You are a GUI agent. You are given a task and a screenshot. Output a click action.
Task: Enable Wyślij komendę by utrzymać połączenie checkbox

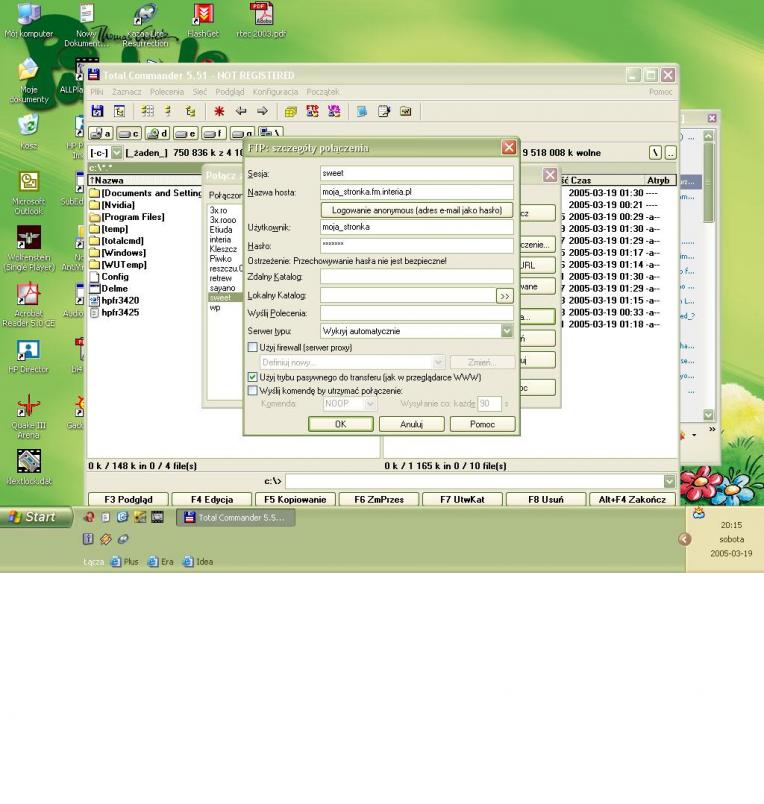pyautogui.click(x=252, y=390)
